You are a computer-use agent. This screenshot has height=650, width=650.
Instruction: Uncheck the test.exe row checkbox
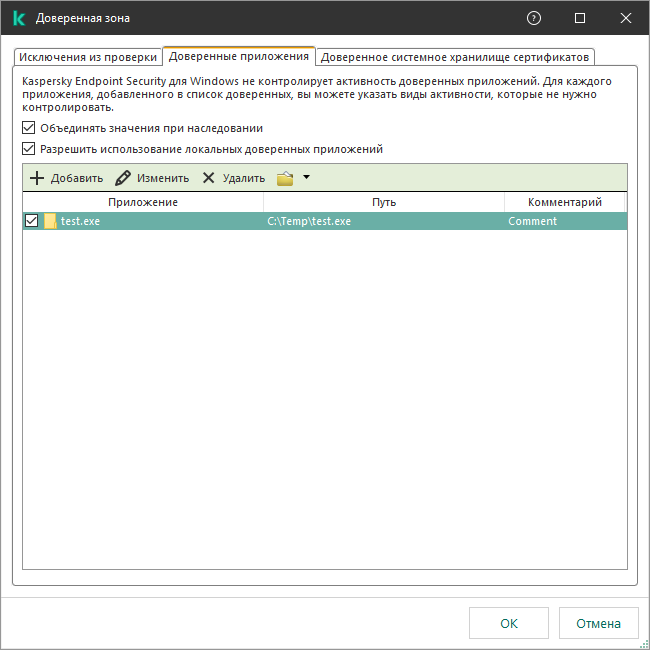[x=32, y=221]
